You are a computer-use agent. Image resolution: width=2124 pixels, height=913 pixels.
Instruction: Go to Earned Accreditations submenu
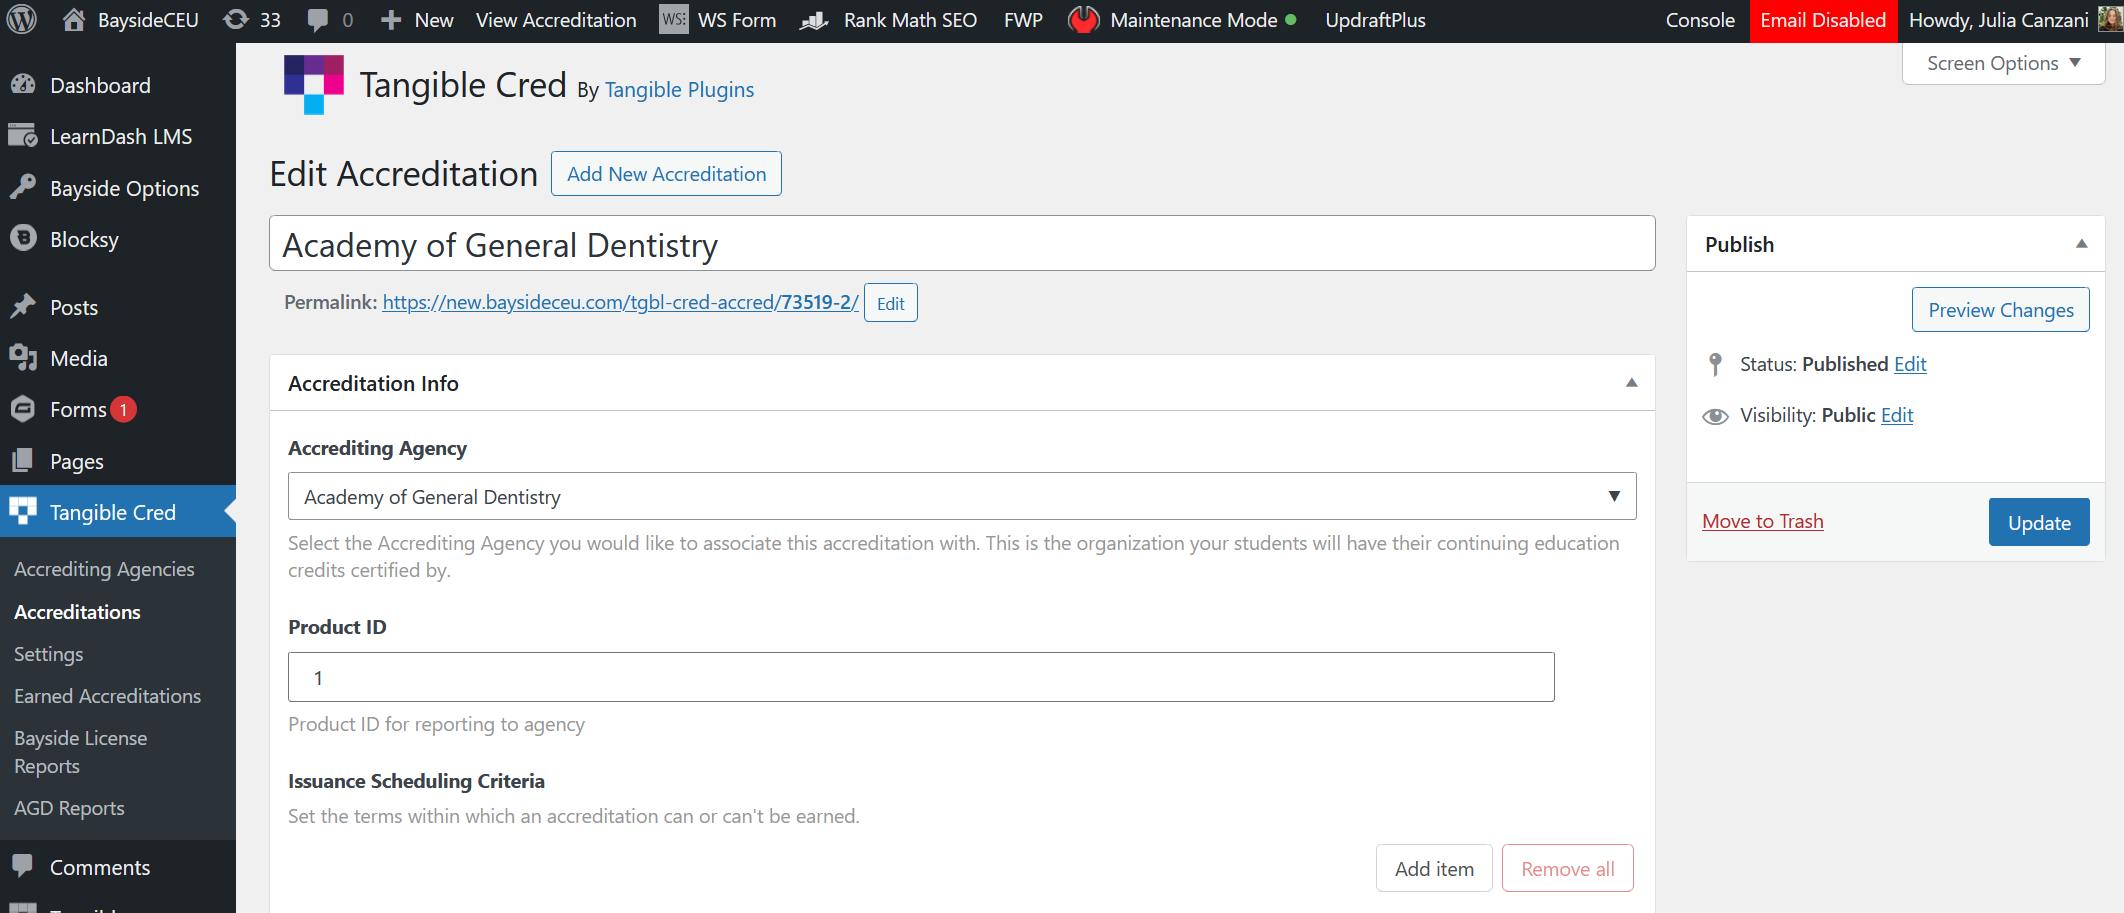107,696
